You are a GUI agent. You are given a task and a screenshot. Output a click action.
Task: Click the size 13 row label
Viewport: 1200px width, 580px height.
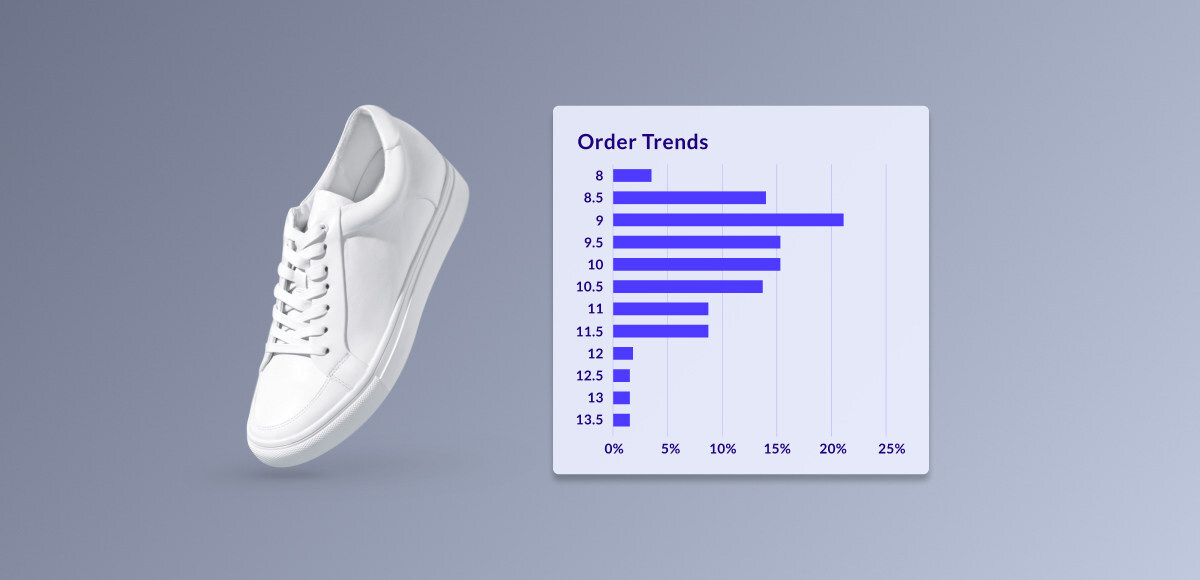(x=594, y=398)
